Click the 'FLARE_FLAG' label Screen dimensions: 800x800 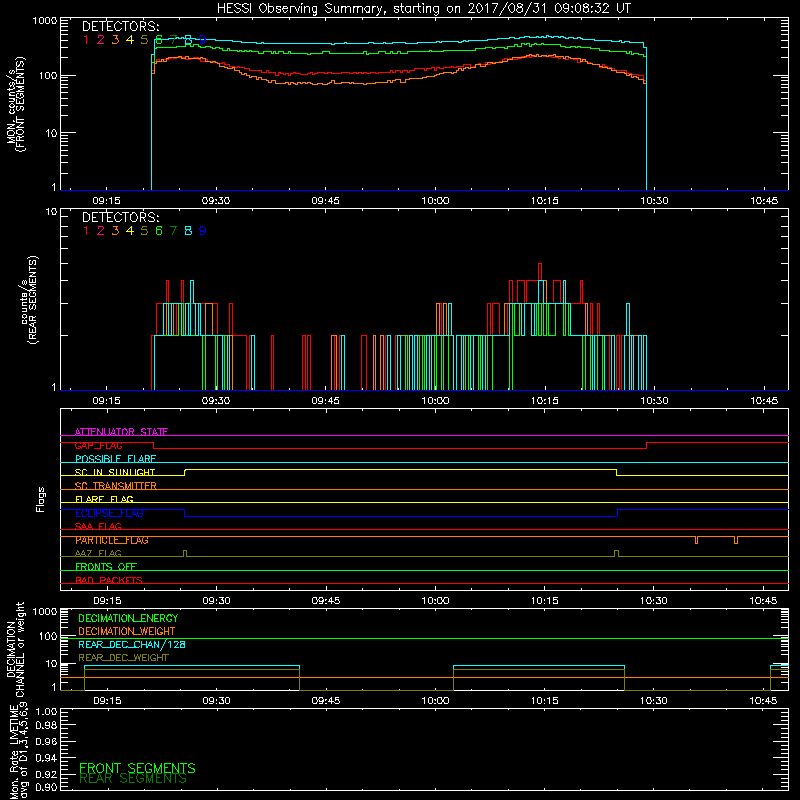[104, 499]
